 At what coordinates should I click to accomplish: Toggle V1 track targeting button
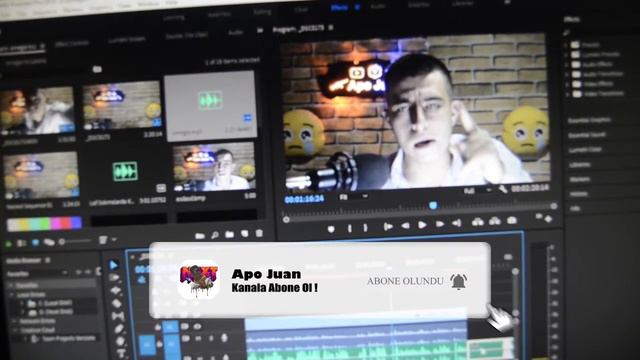tap(170, 327)
